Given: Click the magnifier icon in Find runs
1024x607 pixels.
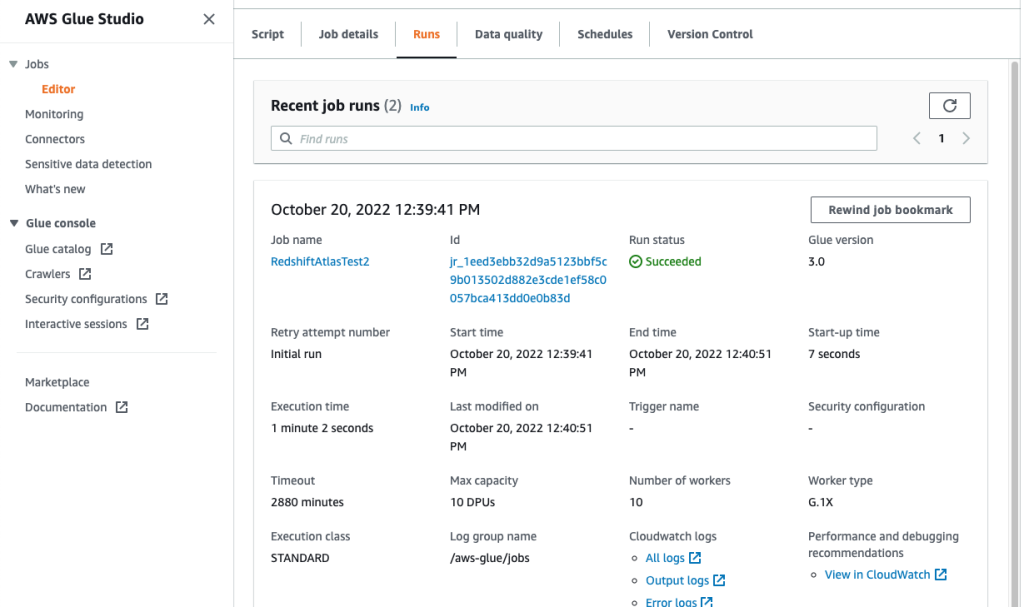Looking at the screenshot, I should point(284,138).
